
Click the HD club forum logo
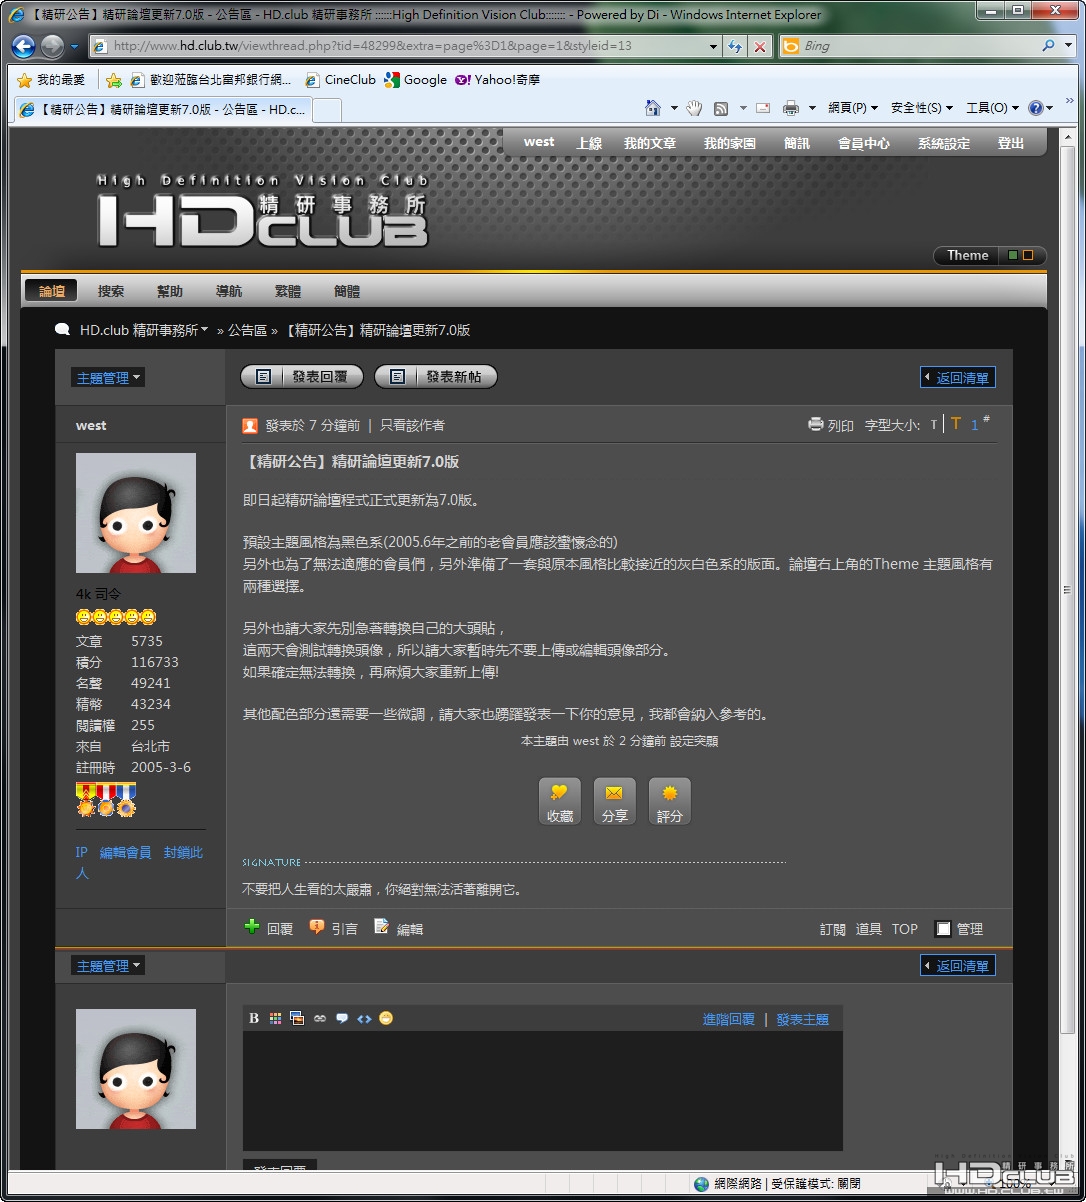tap(262, 212)
